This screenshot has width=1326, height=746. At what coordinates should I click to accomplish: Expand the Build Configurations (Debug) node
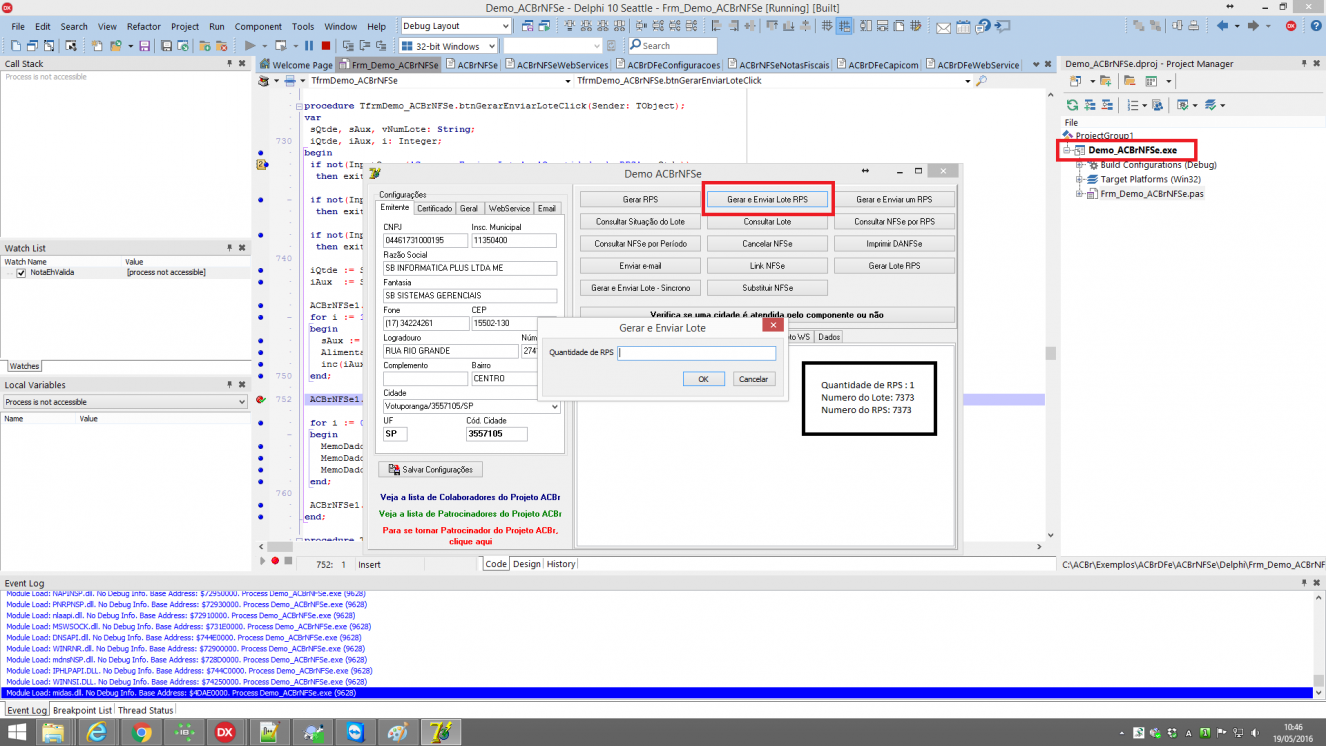(x=1079, y=164)
